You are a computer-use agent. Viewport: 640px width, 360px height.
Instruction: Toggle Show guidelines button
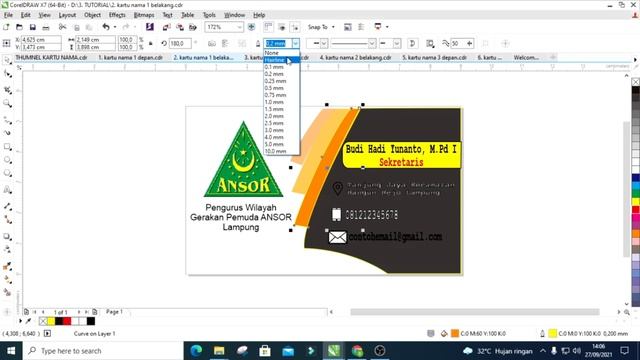click(x=295, y=27)
